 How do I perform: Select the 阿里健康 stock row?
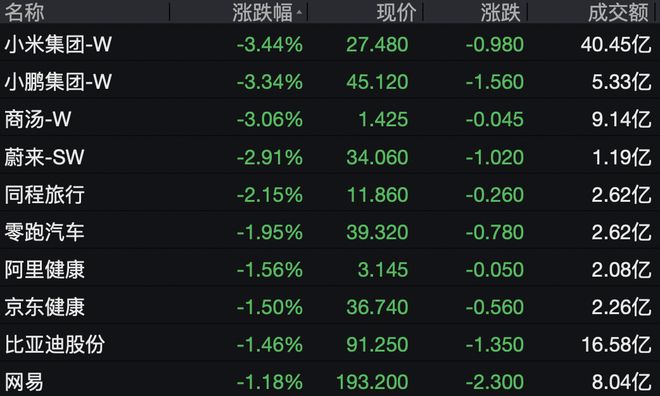click(x=330, y=269)
